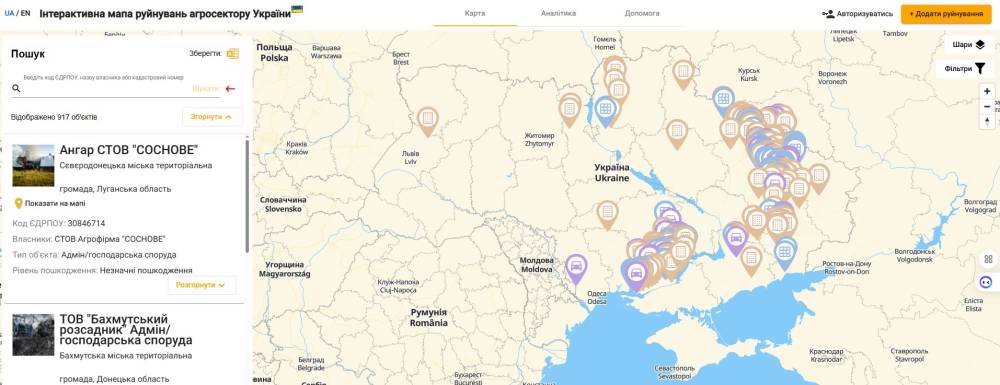Image resolution: width=1000 pixels, height=385 pixels.
Task: Click the purple vehicle marker near Moldova
Action: tap(576, 266)
